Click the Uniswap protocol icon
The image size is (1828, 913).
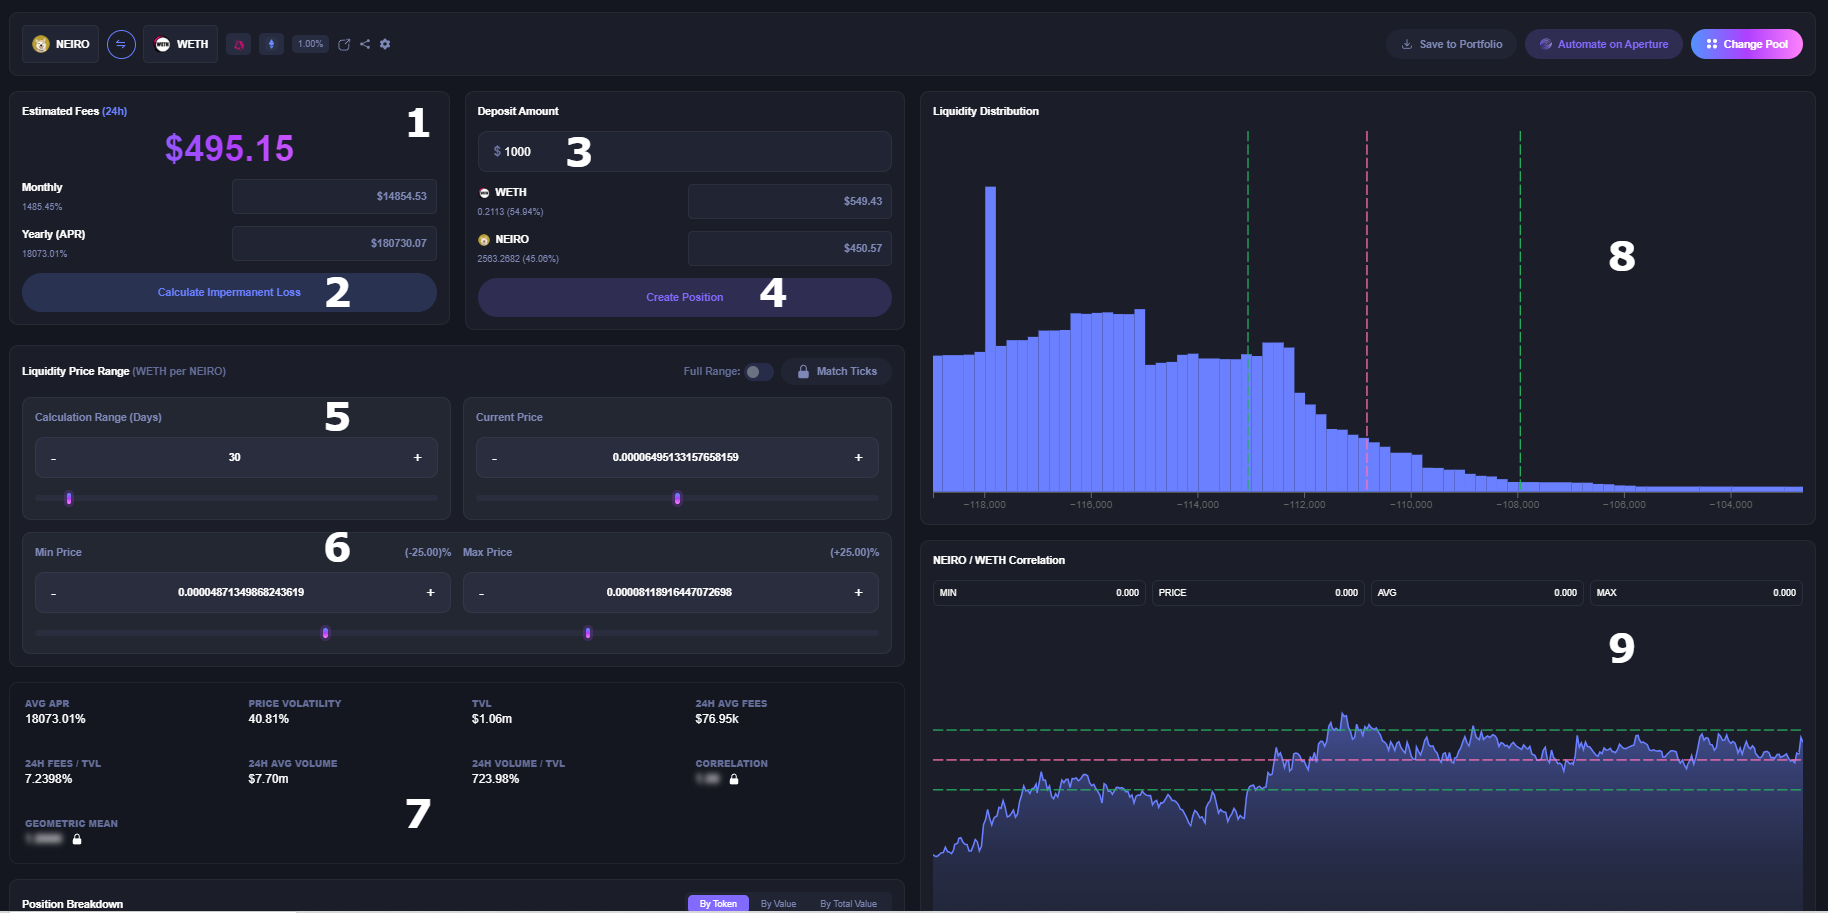point(239,44)
